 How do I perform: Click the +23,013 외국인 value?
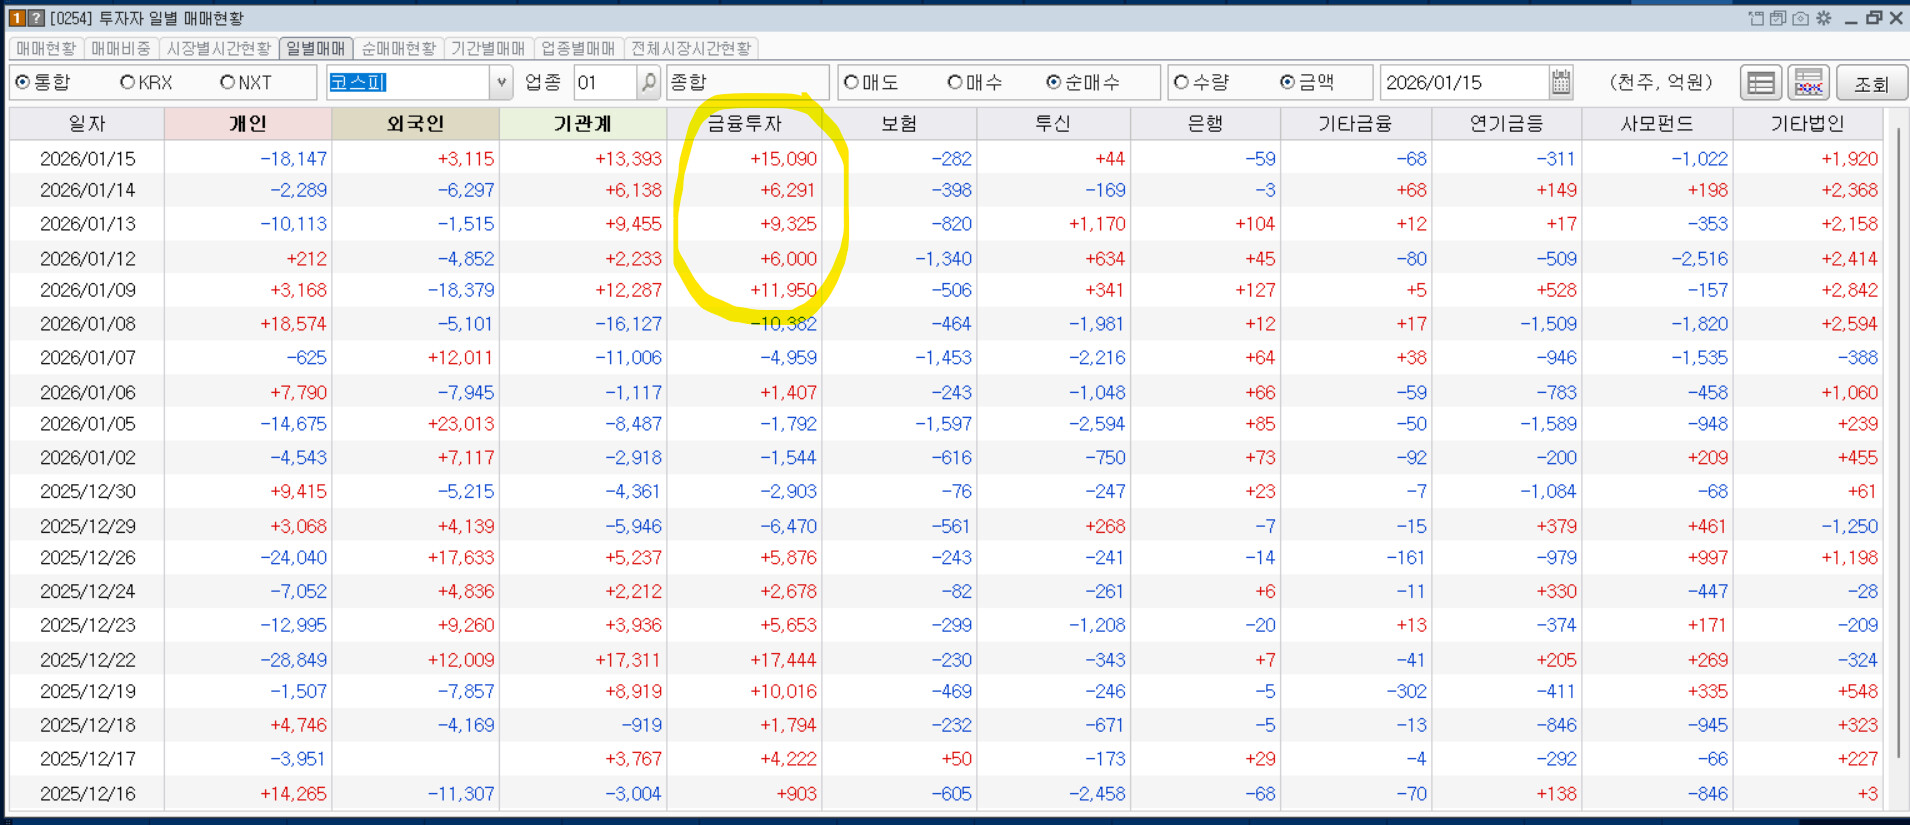pos(461,424)
